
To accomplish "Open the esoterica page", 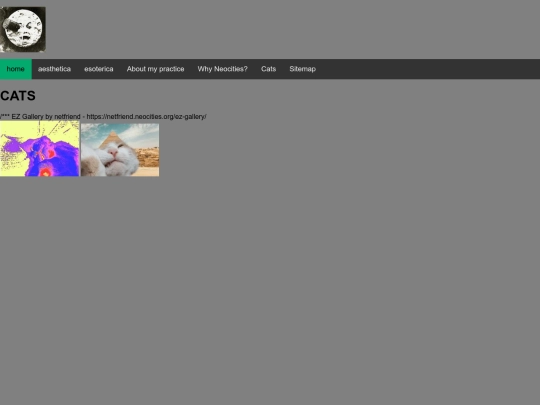I will point(99,69).
